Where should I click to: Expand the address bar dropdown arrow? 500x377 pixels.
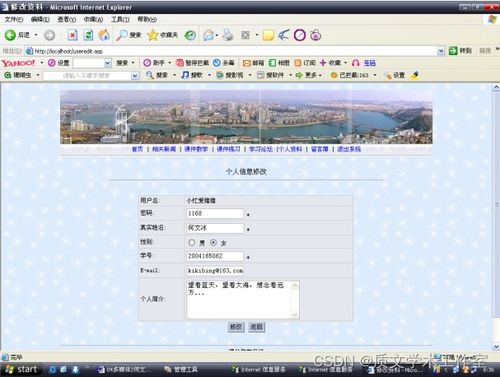[x=441, y=51]
